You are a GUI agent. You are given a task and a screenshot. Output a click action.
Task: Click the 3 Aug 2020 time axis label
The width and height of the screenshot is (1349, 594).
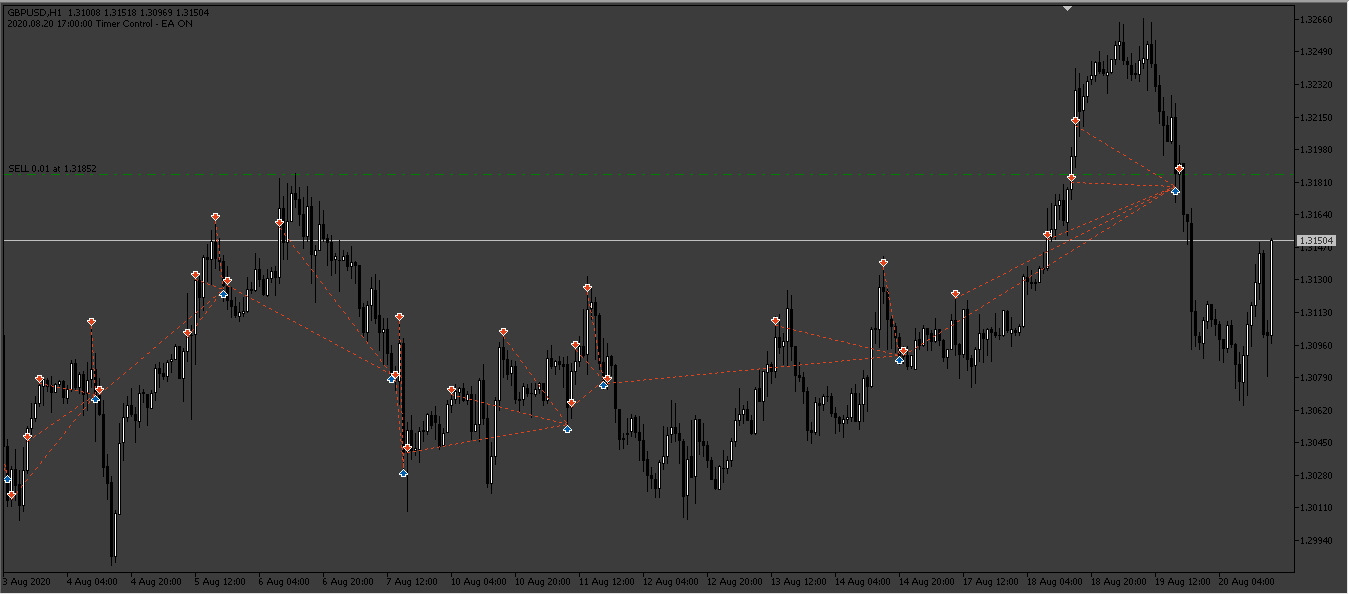27,581
